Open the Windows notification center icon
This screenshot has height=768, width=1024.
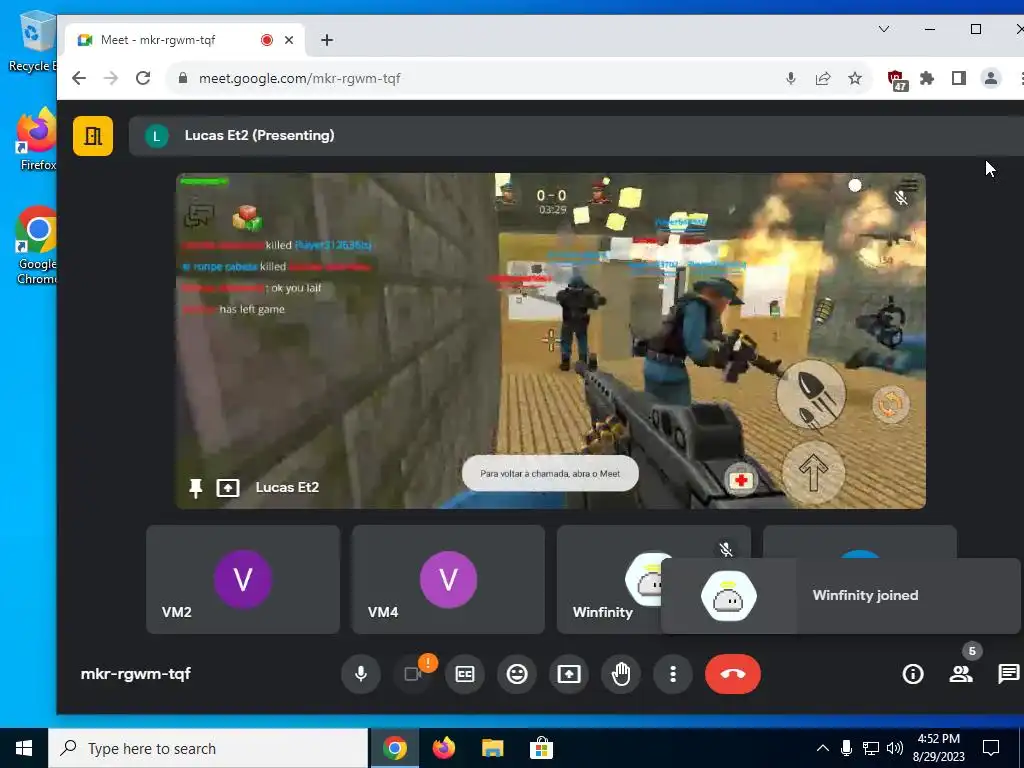(991, 748)
